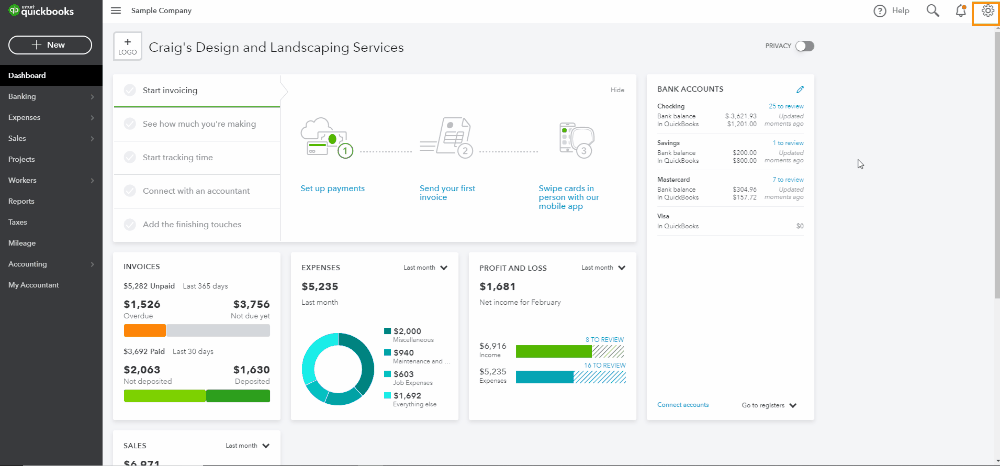Click the $1,526 Overdue amount
The image size is (1000, 466).
(142, 305)
